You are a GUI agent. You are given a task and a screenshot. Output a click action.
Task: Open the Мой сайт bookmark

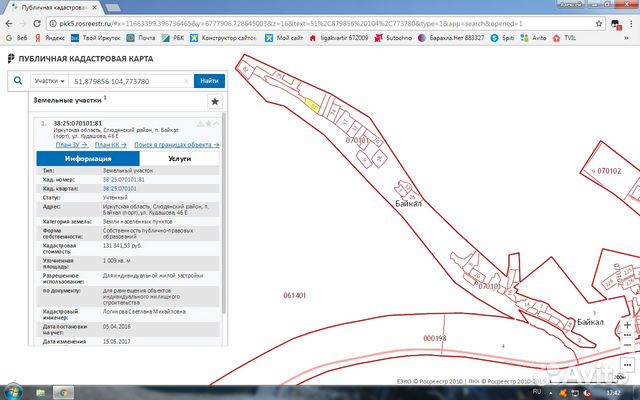tap(284, 38)
